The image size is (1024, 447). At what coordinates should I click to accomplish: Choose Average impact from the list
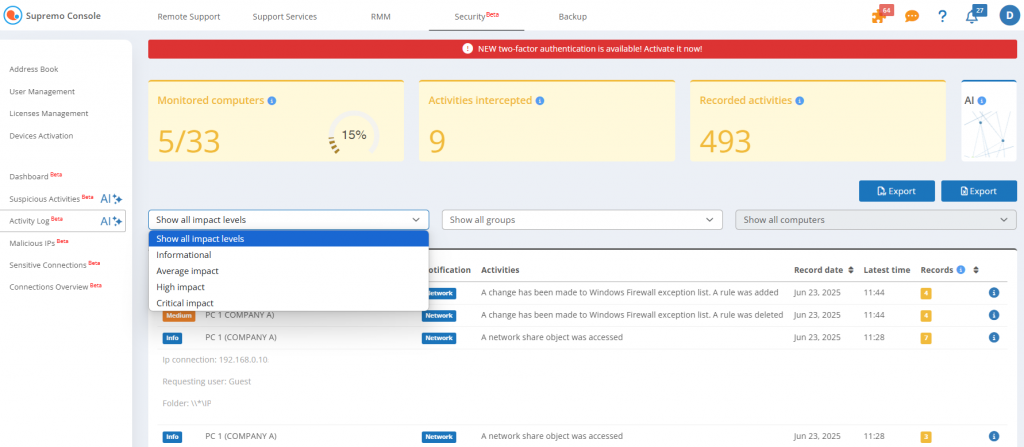(289, 271)
